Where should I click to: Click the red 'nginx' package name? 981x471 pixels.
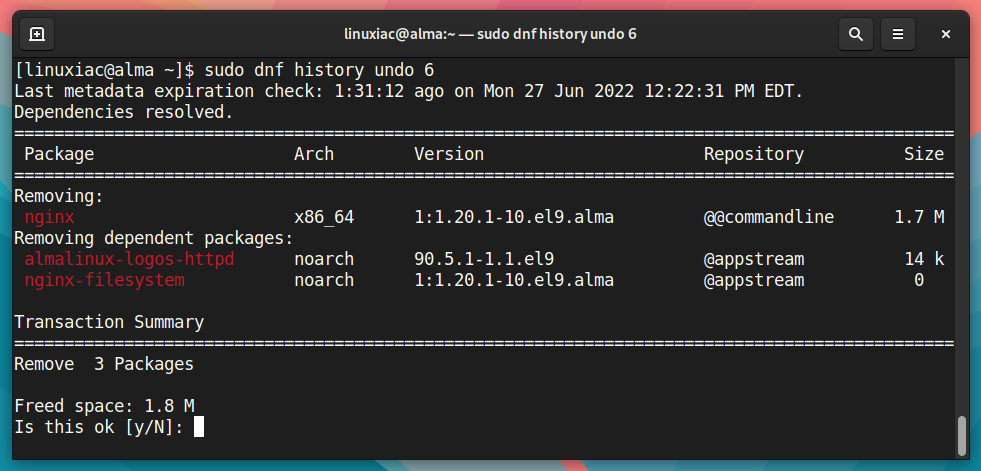tap(49, 217)
